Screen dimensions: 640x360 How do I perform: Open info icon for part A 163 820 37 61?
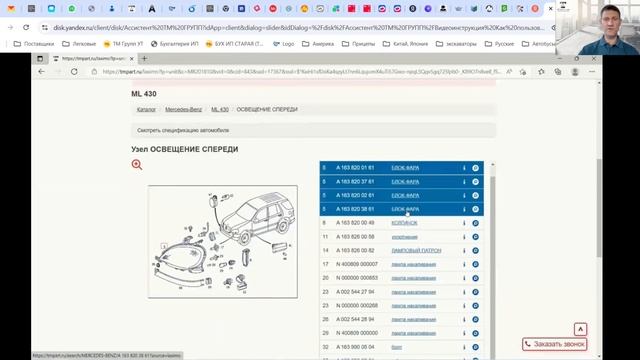464,182
